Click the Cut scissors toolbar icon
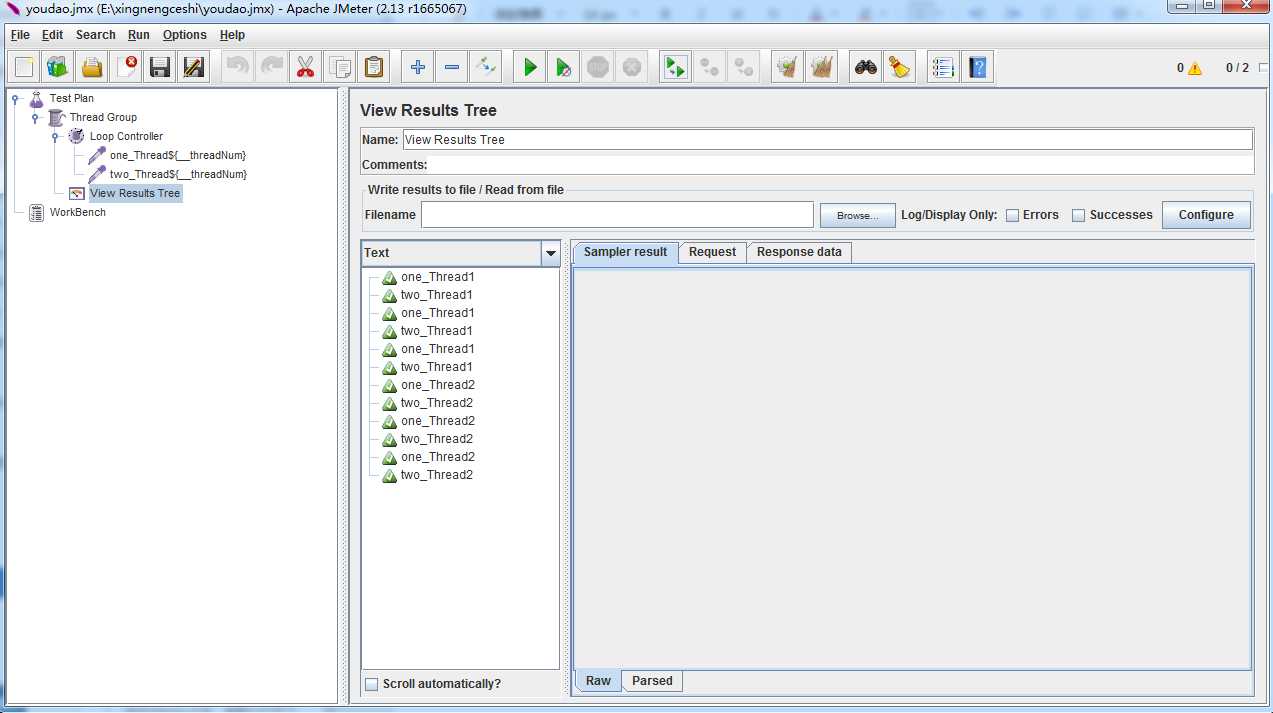Viewport: 1273px width, 713px height. (x=305, y=68)
